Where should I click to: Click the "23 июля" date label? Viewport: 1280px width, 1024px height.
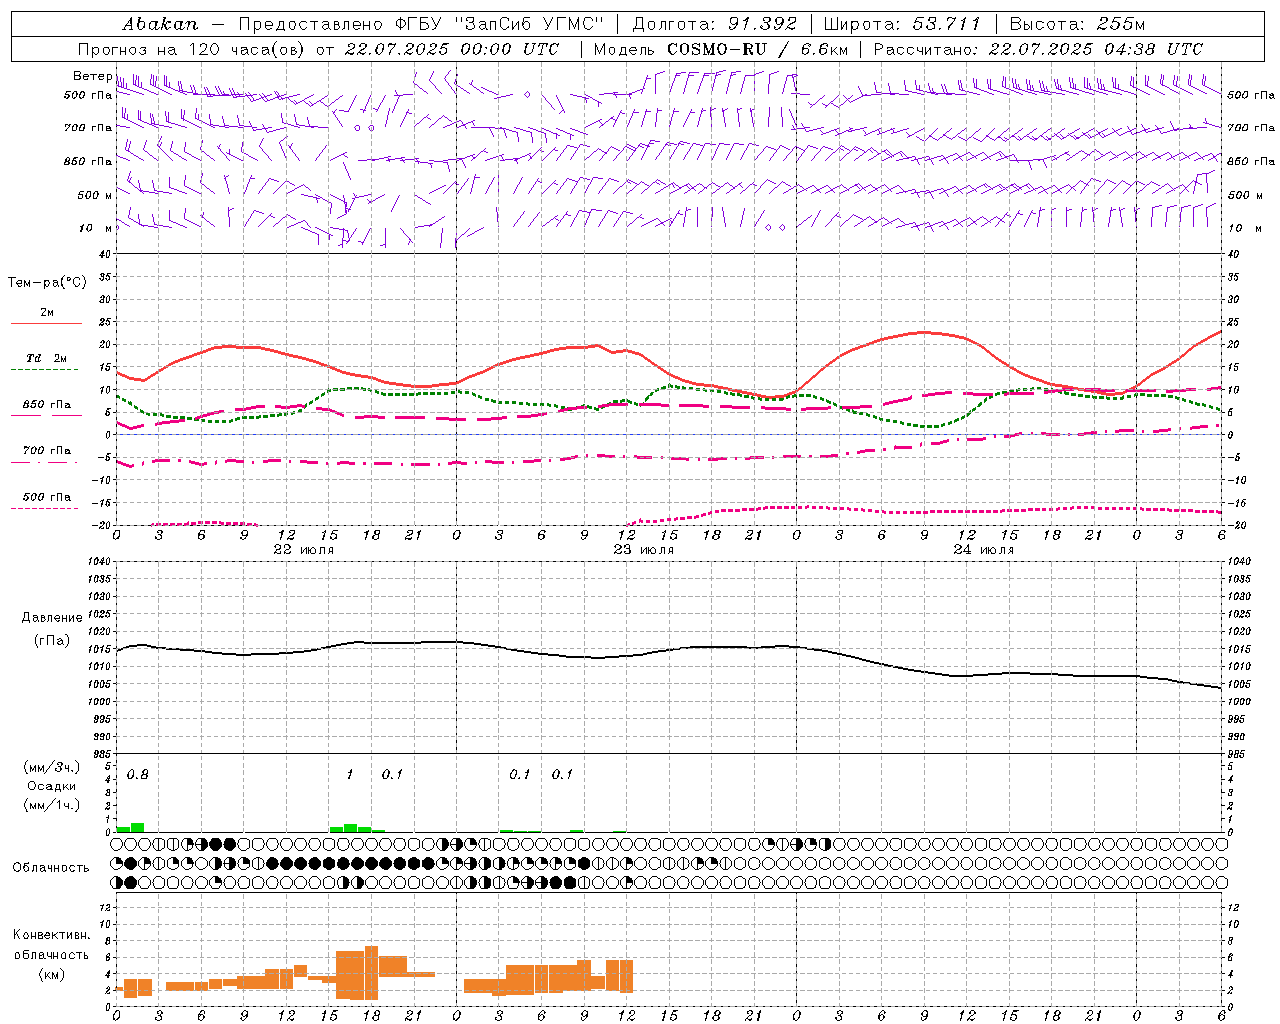click(644, 549)
